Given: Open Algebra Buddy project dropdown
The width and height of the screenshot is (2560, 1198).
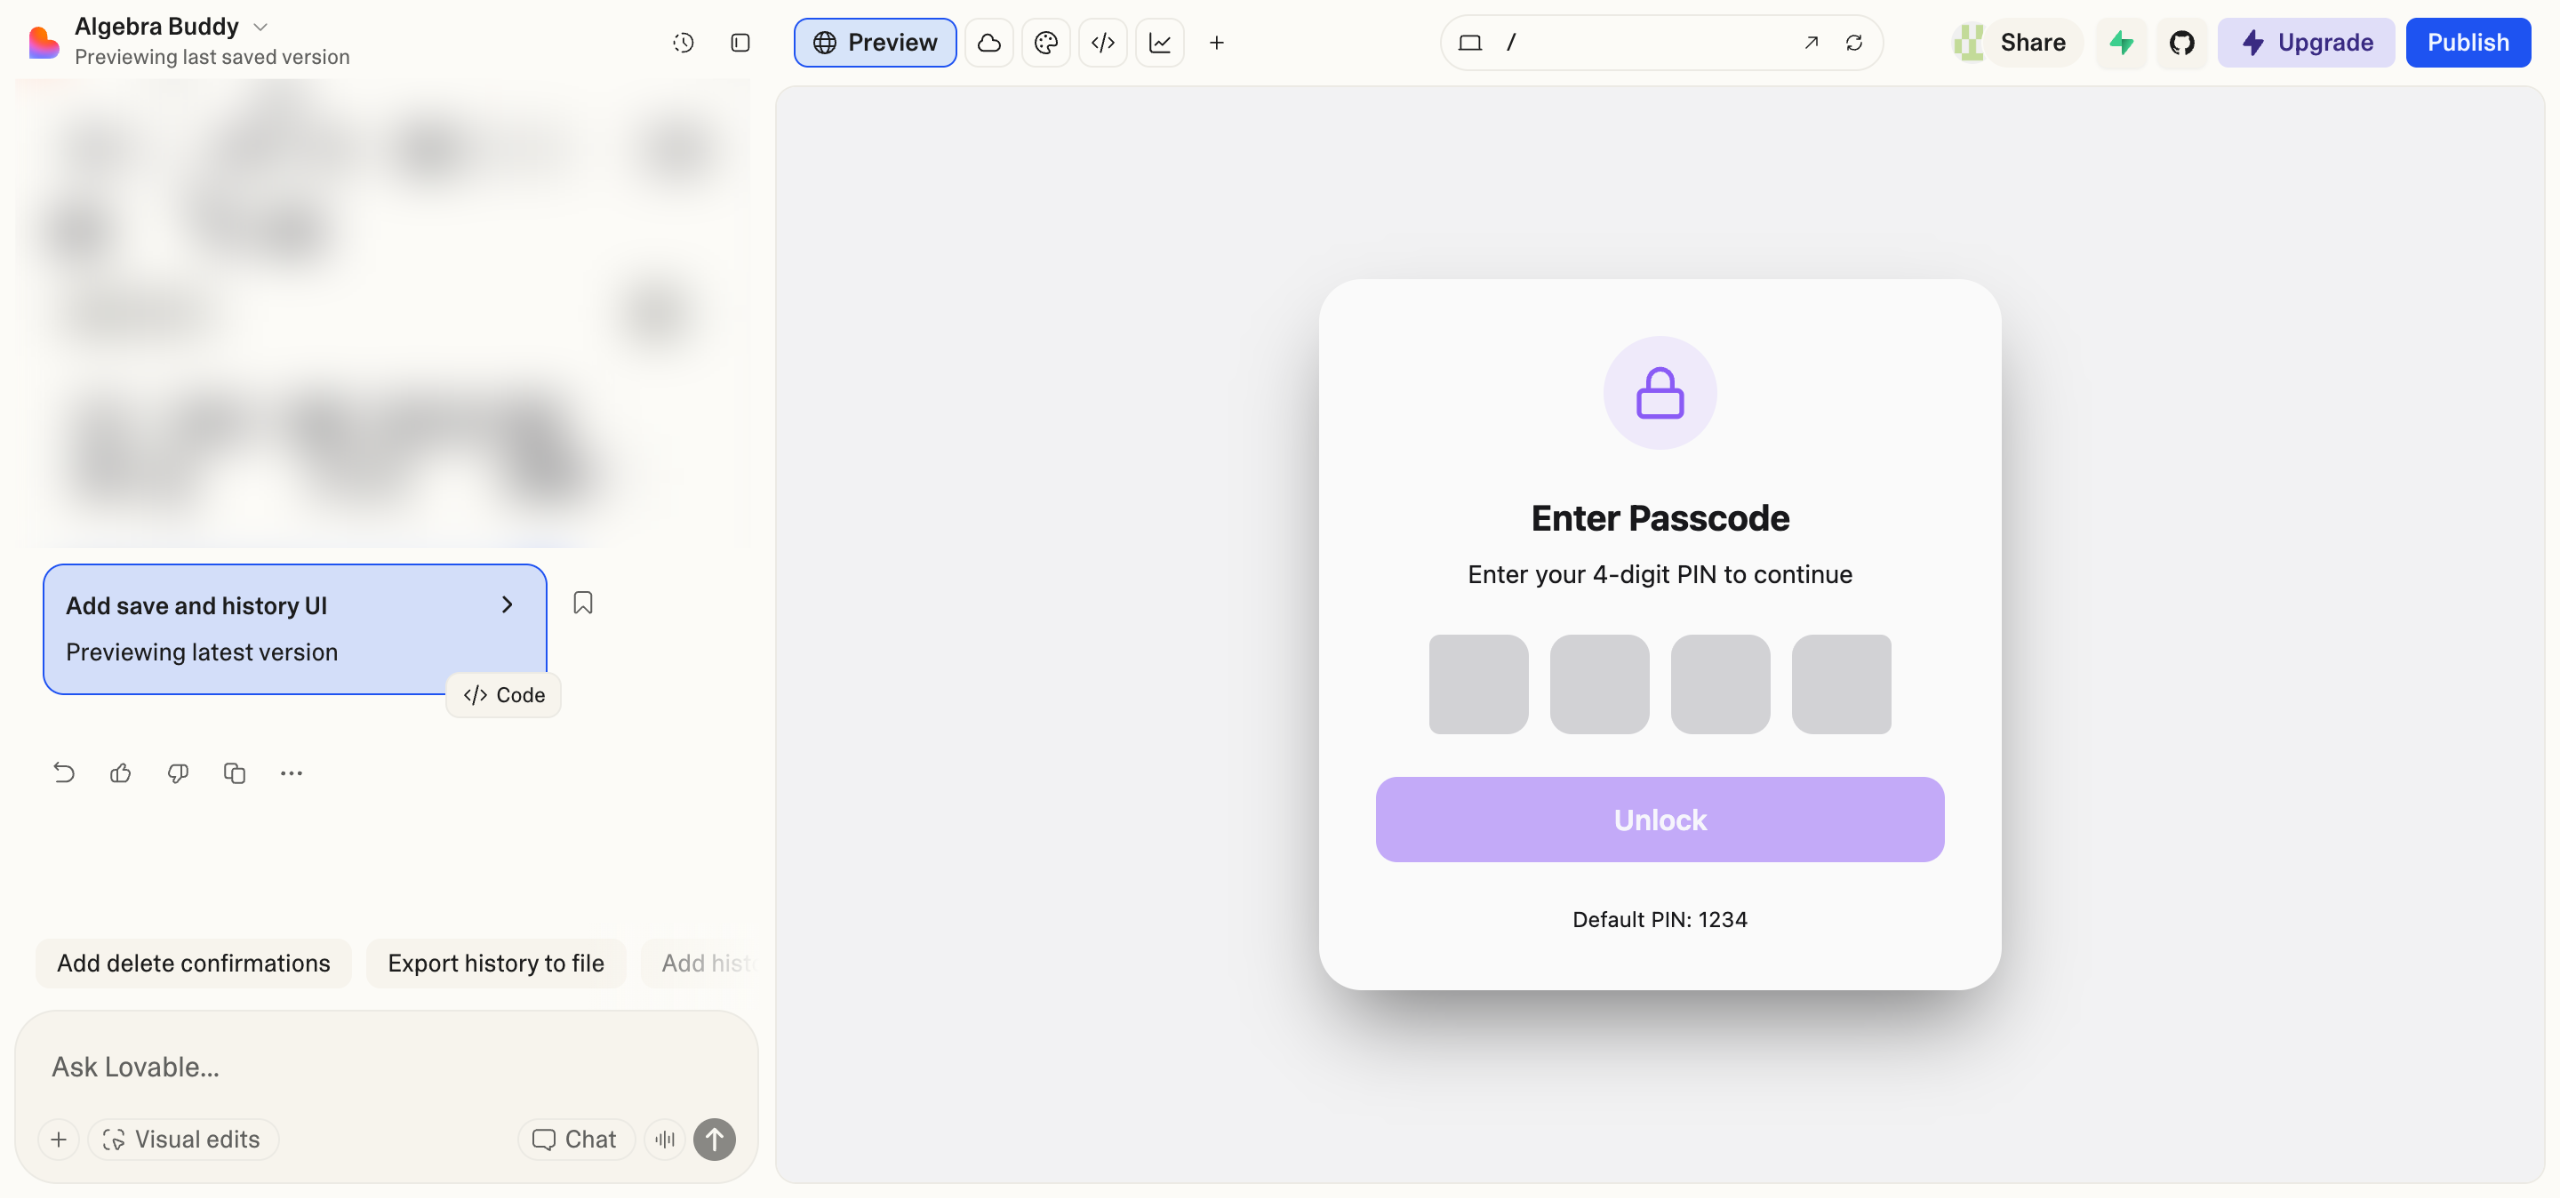Looking at the screenshot, I should [x=260, y=27].
